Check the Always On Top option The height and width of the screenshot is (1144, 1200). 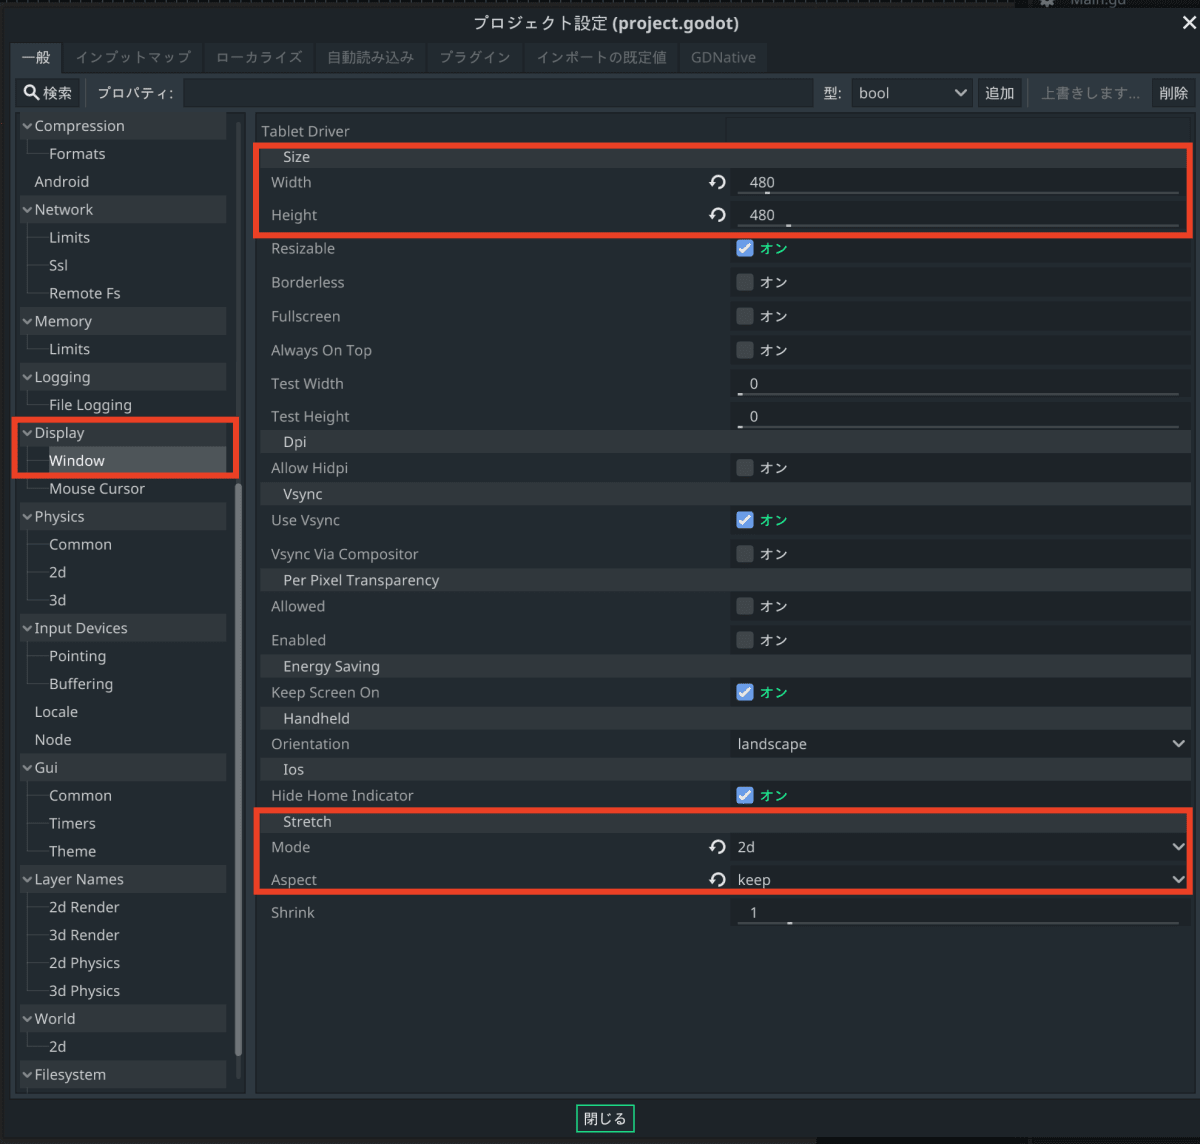[745, 350]
